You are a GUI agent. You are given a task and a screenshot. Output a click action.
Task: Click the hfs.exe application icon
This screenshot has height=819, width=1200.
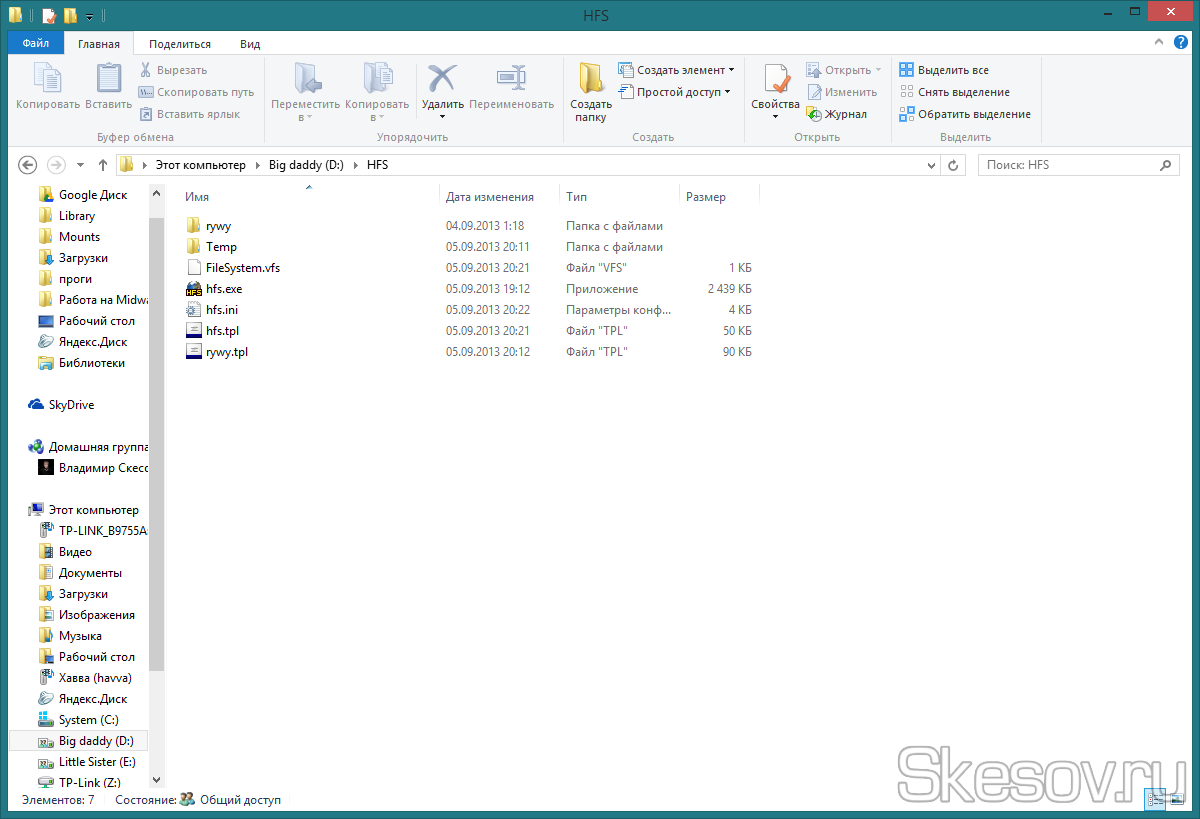(x=194, y=289)
